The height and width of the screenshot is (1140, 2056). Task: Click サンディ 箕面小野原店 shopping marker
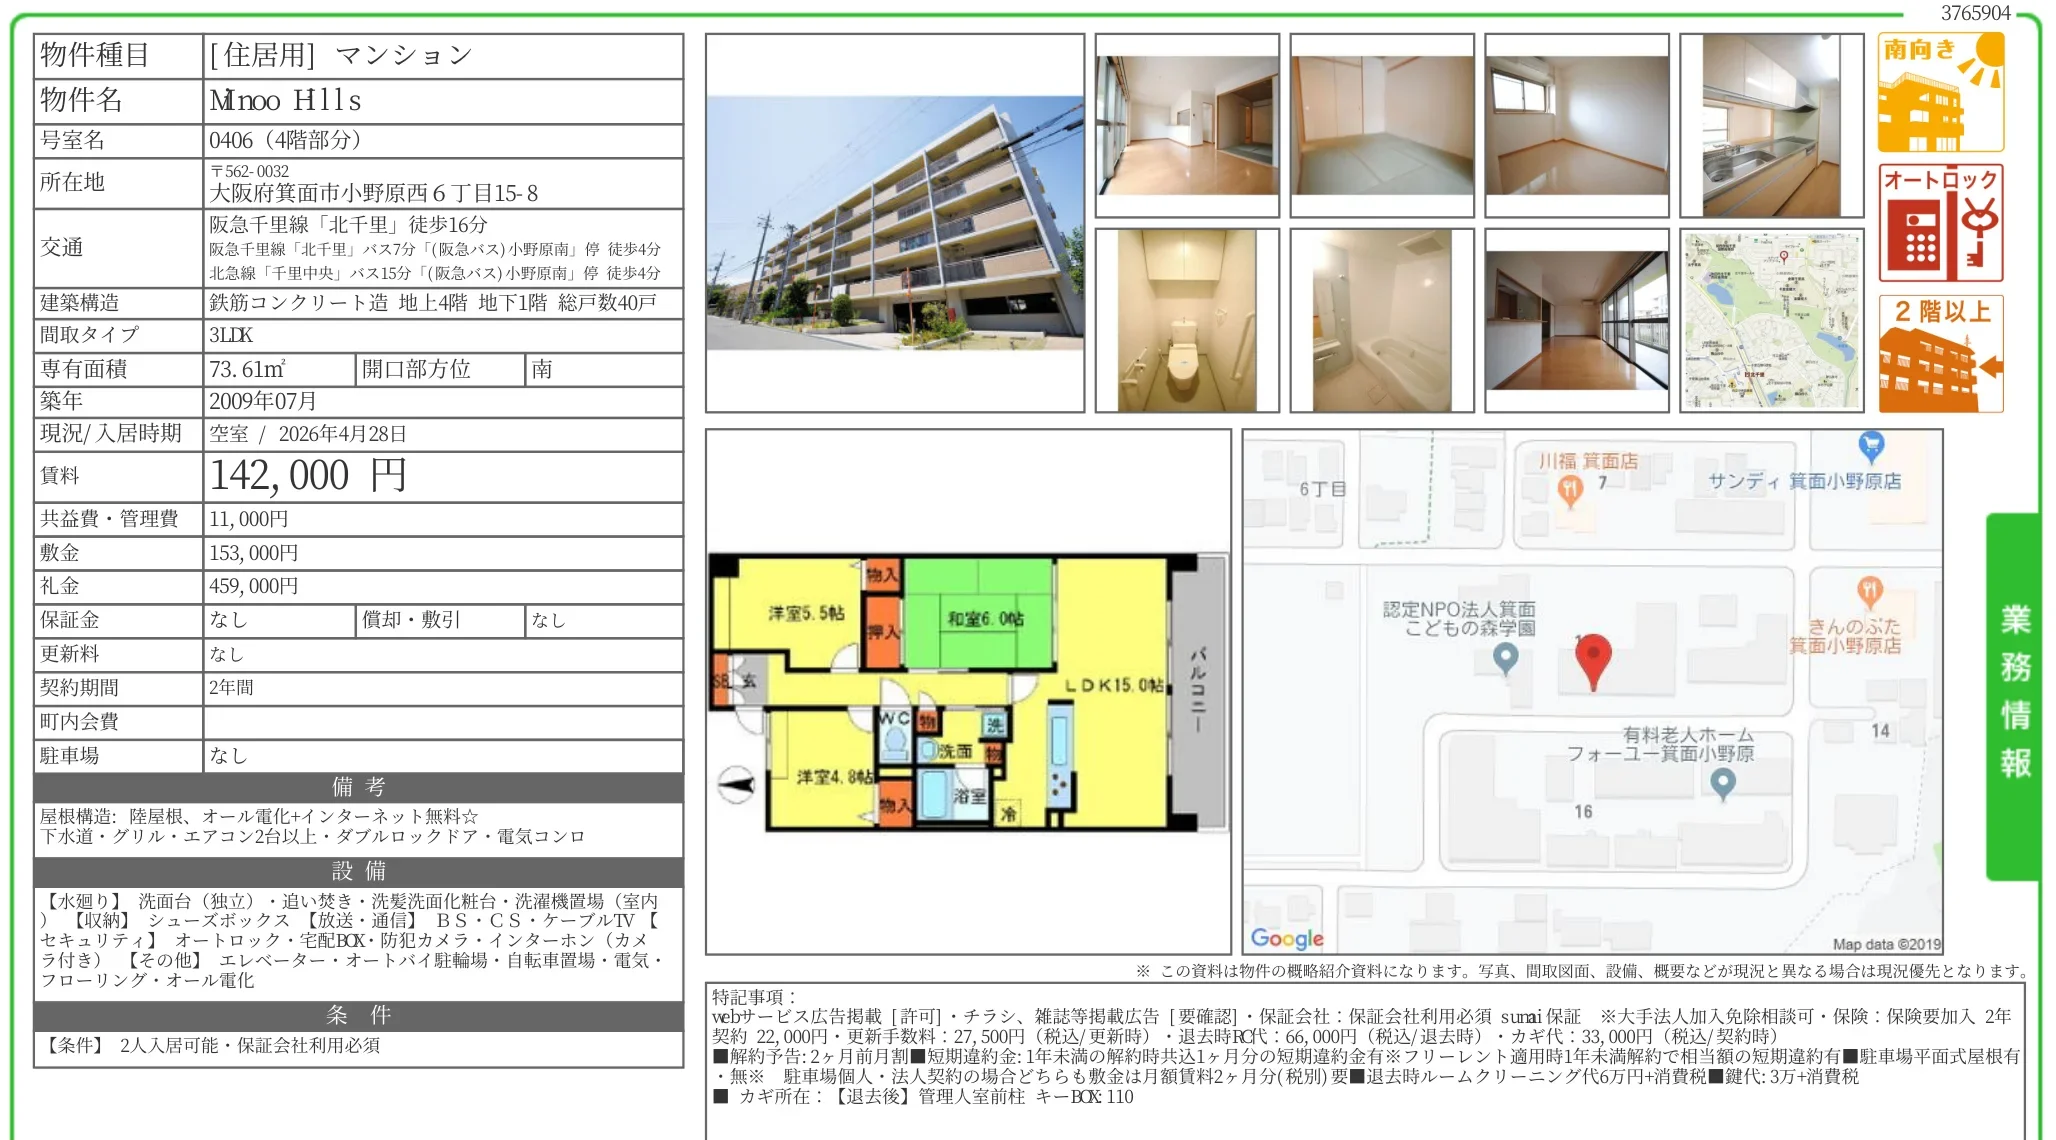click(x=1870, y=445)
